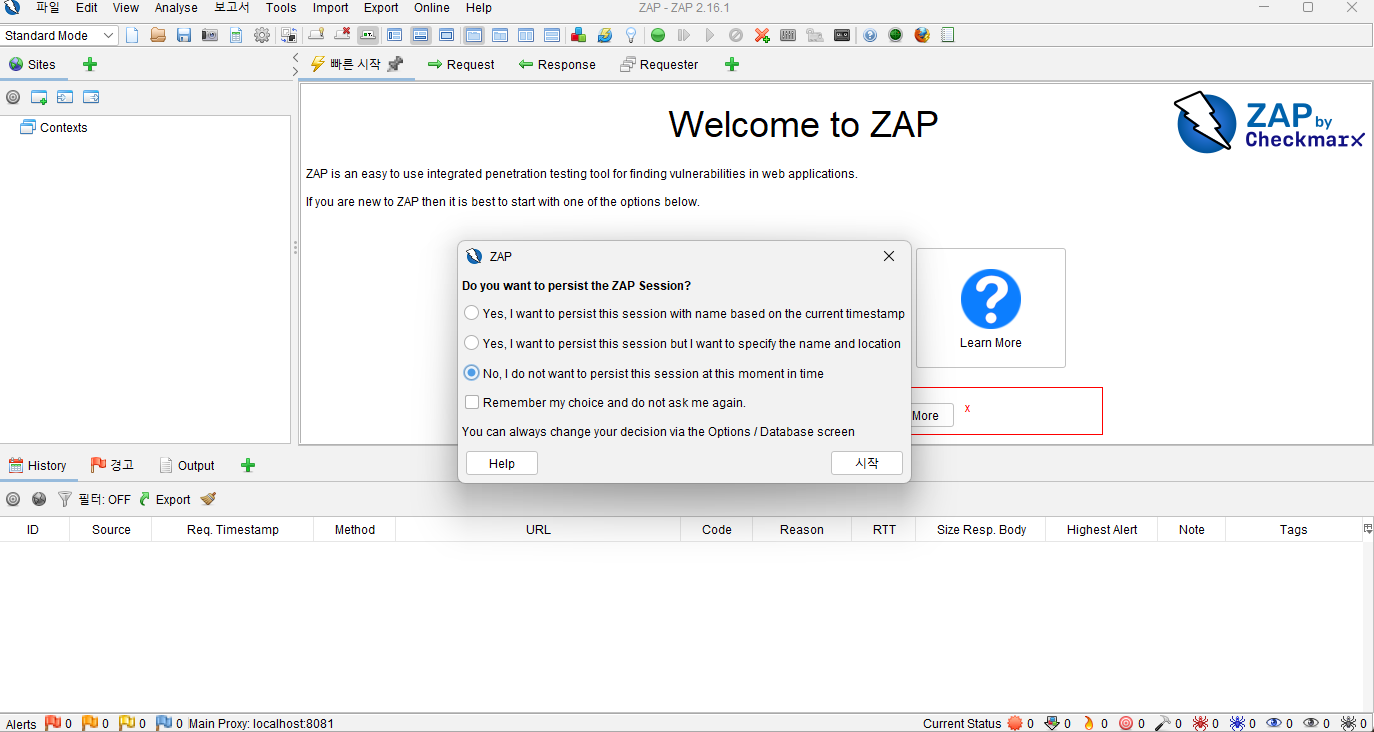Add a tab with green plus beside Output
The height and width of the screenshot is (732, 1374).
[x=248, y=465]
